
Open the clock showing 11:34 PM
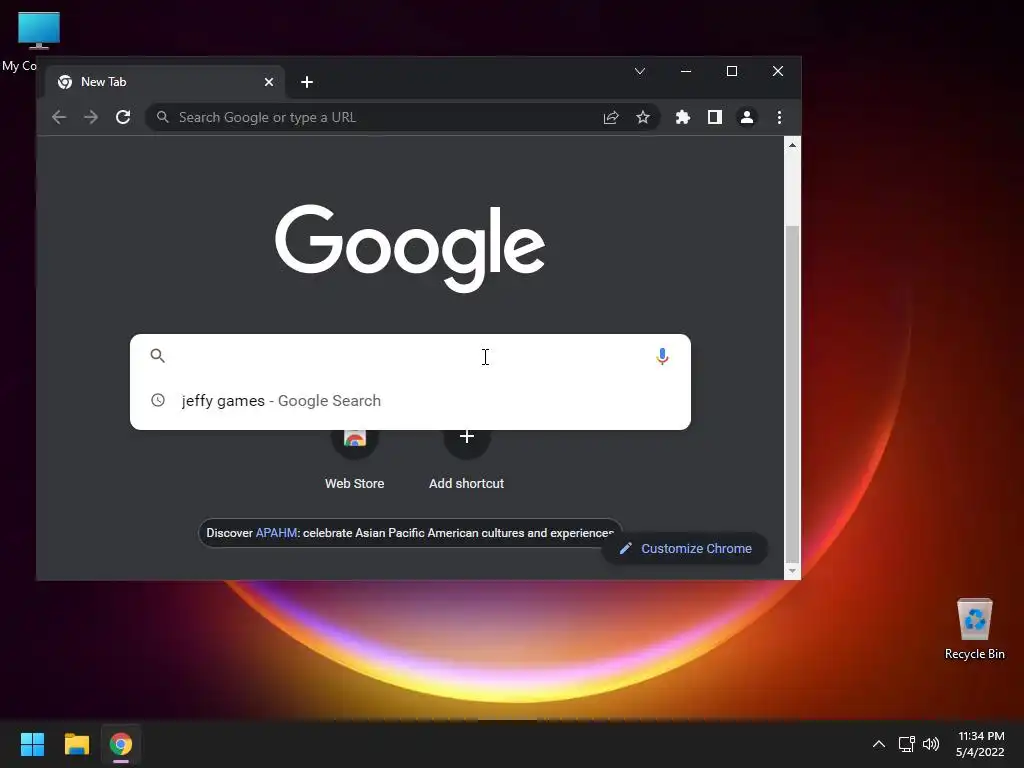(x=980, y=744)
